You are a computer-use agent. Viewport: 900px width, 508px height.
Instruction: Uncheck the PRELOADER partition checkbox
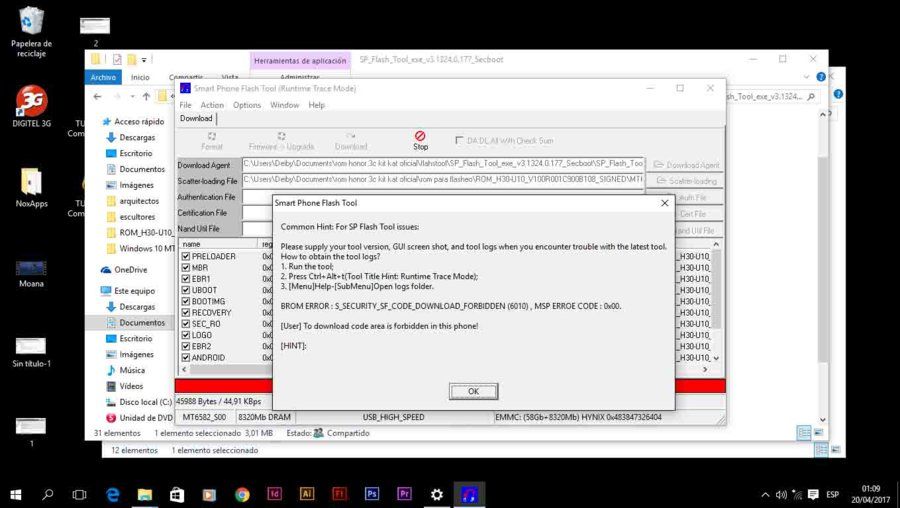click(x=185, y=256)
